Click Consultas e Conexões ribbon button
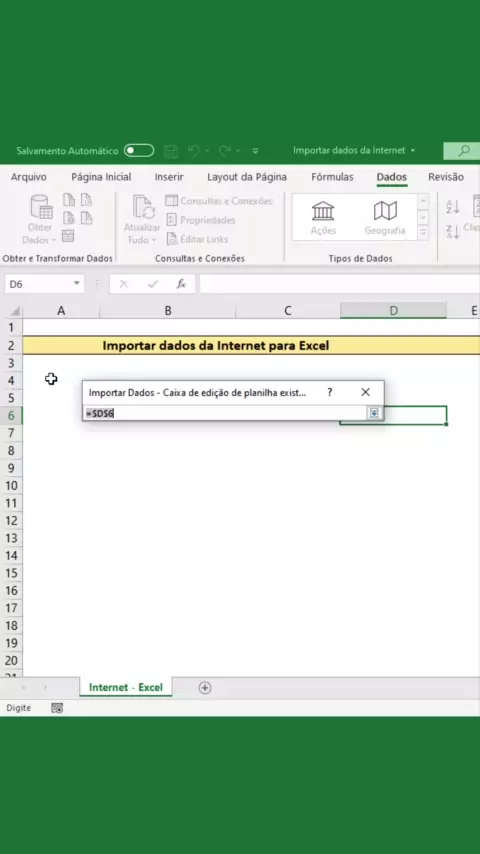Viewport: 480px width, 854px height. coord(218,201)
